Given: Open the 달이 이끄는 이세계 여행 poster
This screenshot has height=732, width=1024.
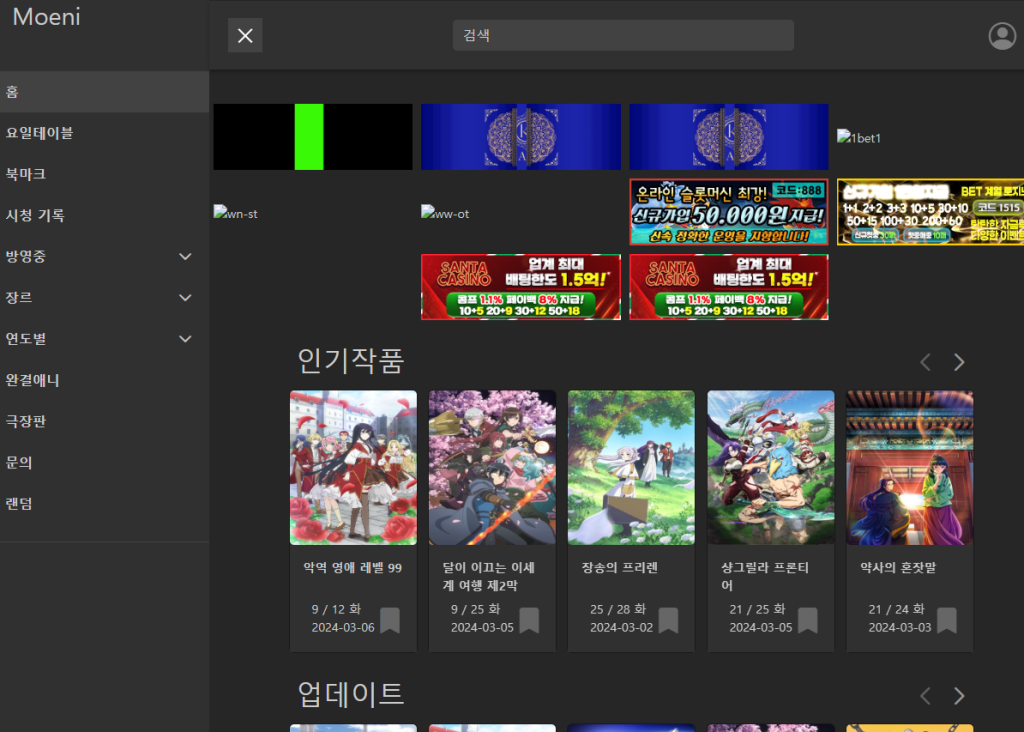Looking at the screenshot, I should (492, 468).
